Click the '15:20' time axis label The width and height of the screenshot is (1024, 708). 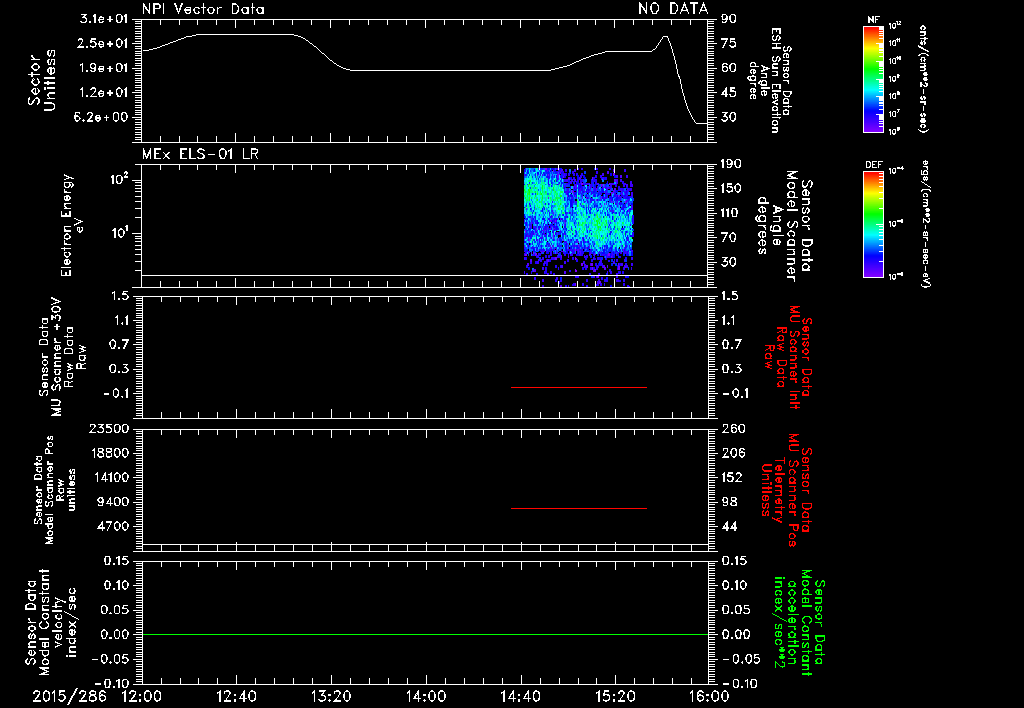[x=615, y=696]
